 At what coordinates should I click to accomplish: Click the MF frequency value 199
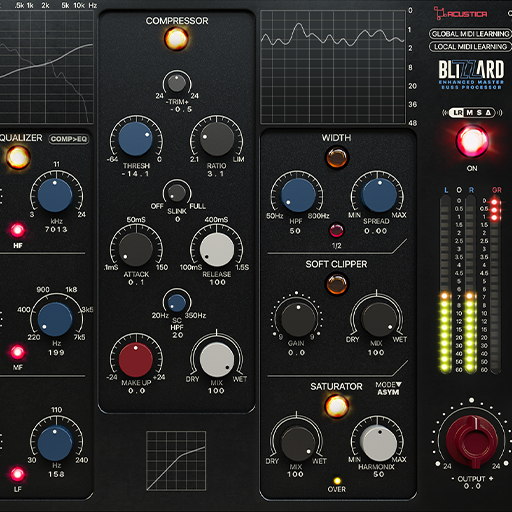(56, 352)
